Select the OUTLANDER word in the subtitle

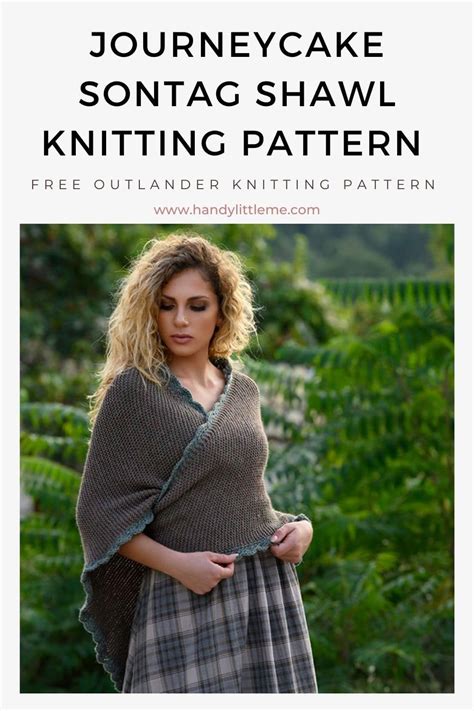click(157, 185)
